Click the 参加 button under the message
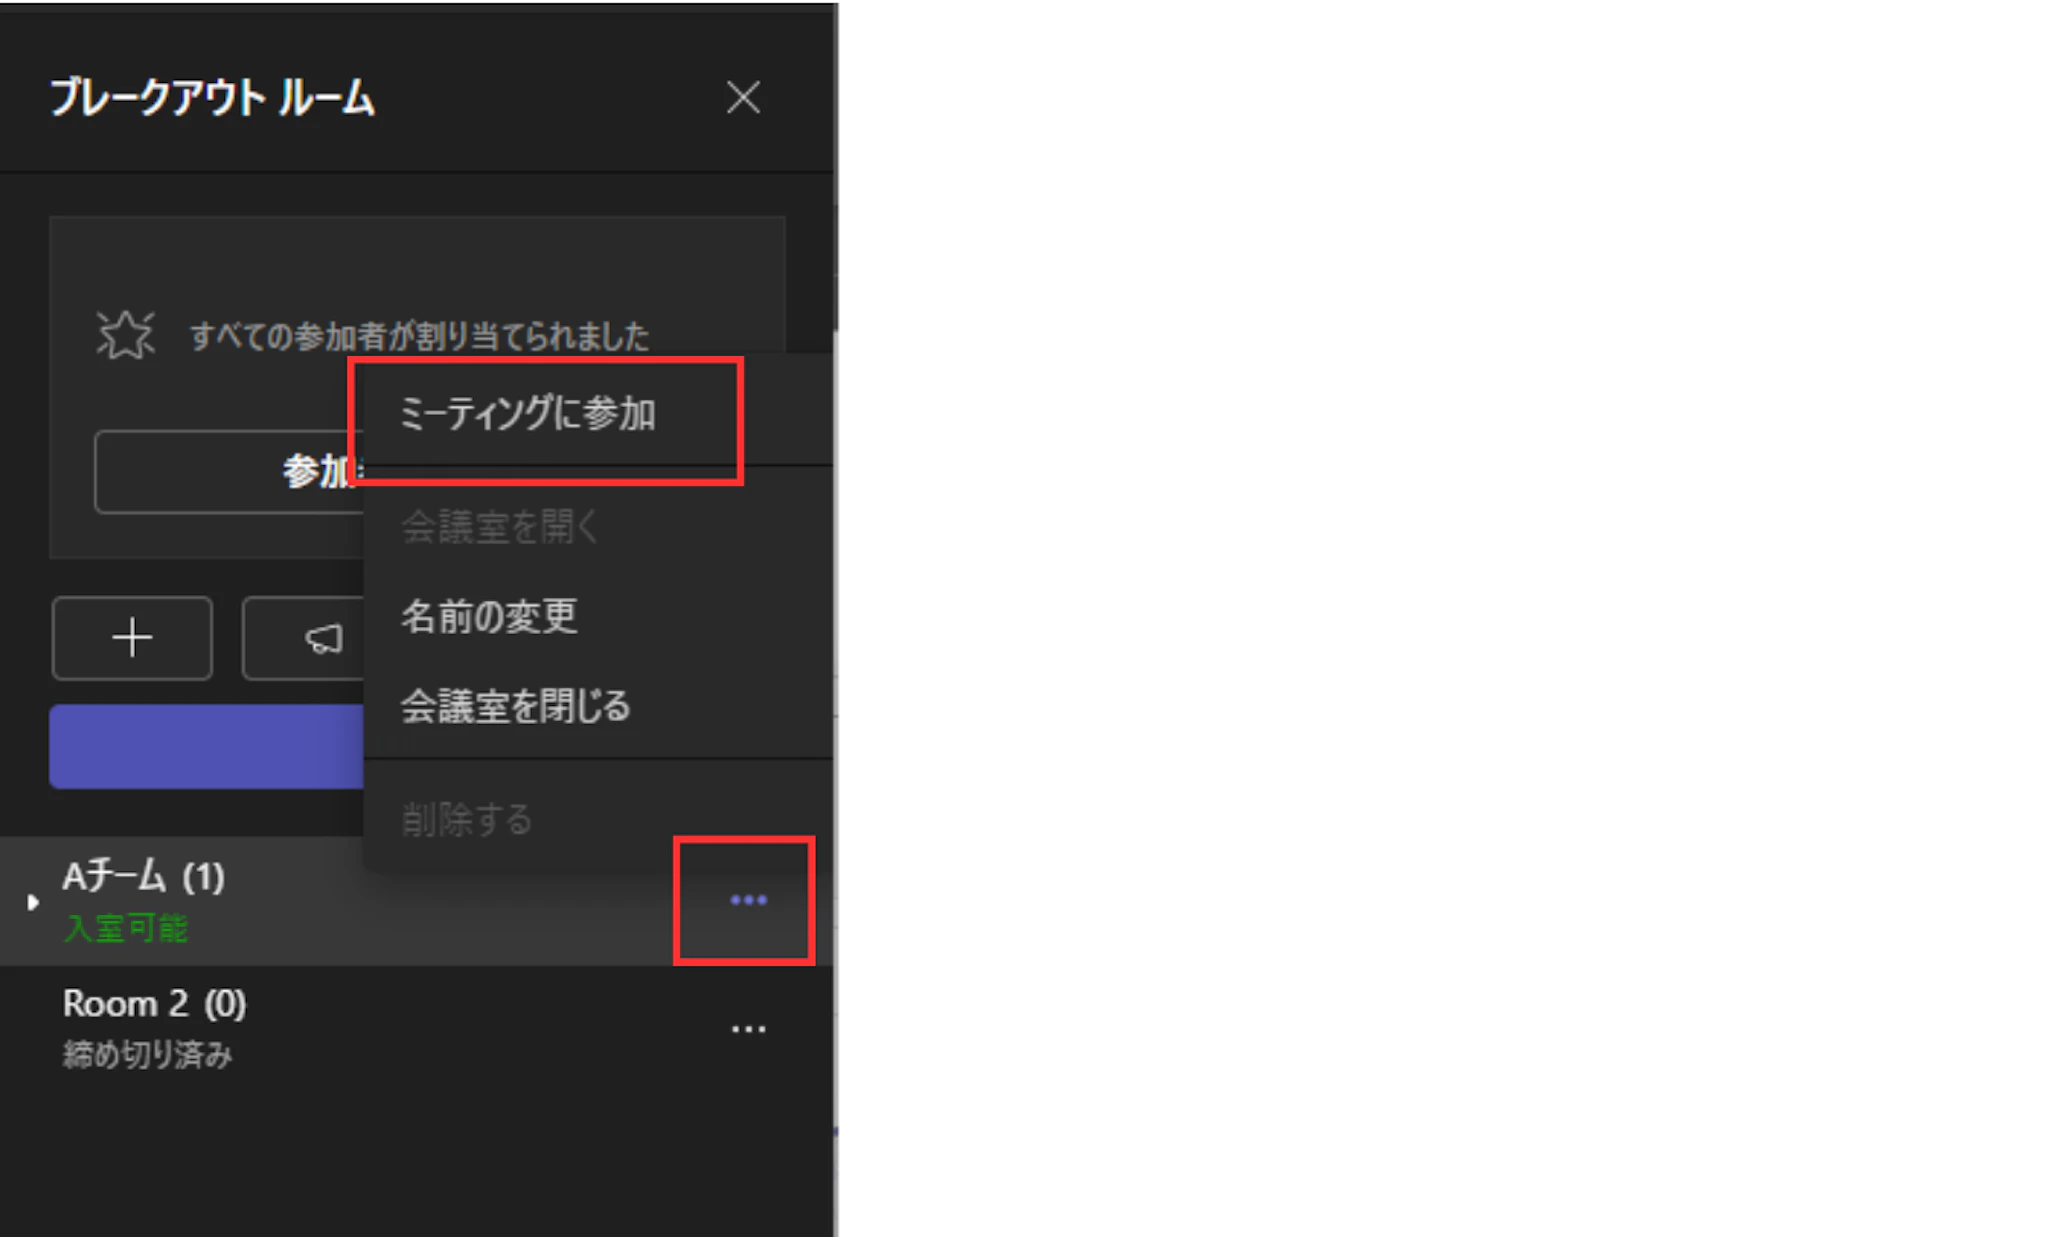The width and height of the screenshot is (2048, 1237). [x=230, y=472]
